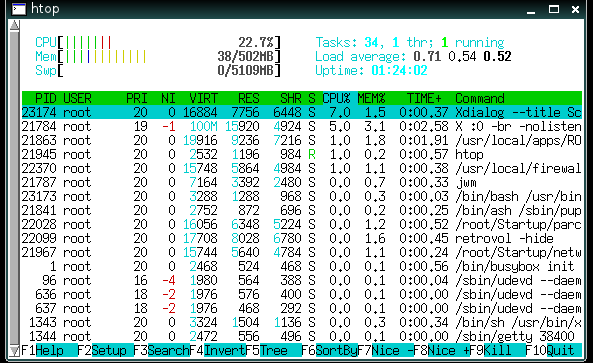
Task: Click F10 Quit to exit htop
Action: pos(554,350)
